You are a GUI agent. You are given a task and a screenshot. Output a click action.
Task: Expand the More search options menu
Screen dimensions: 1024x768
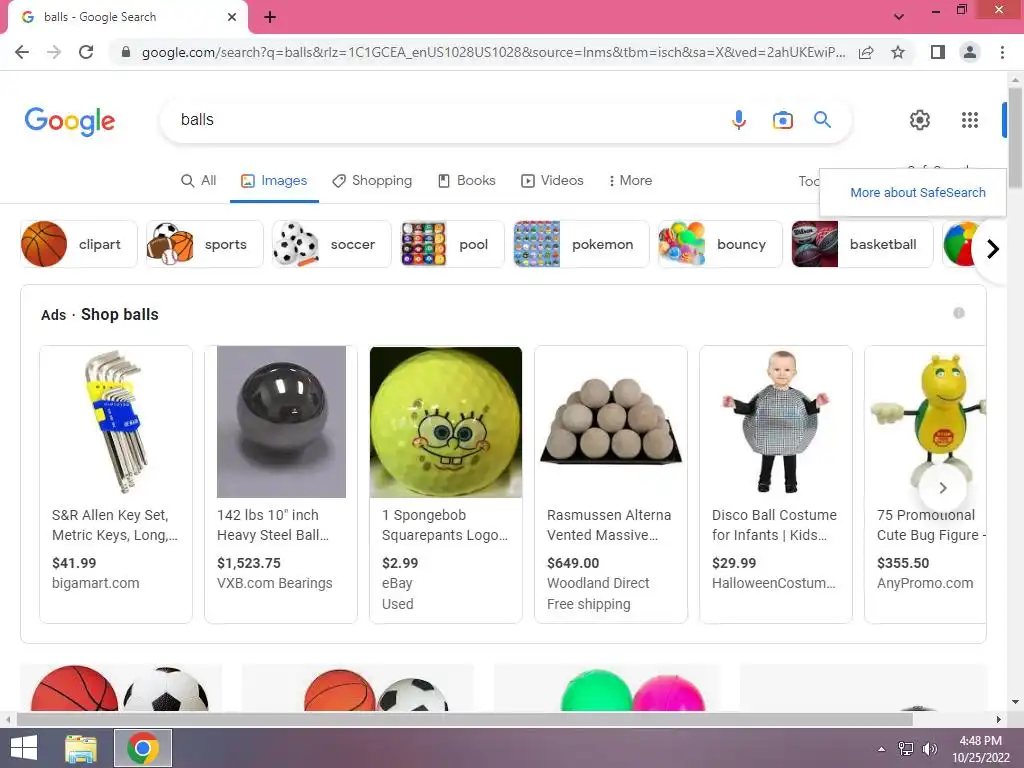point(630,181)
